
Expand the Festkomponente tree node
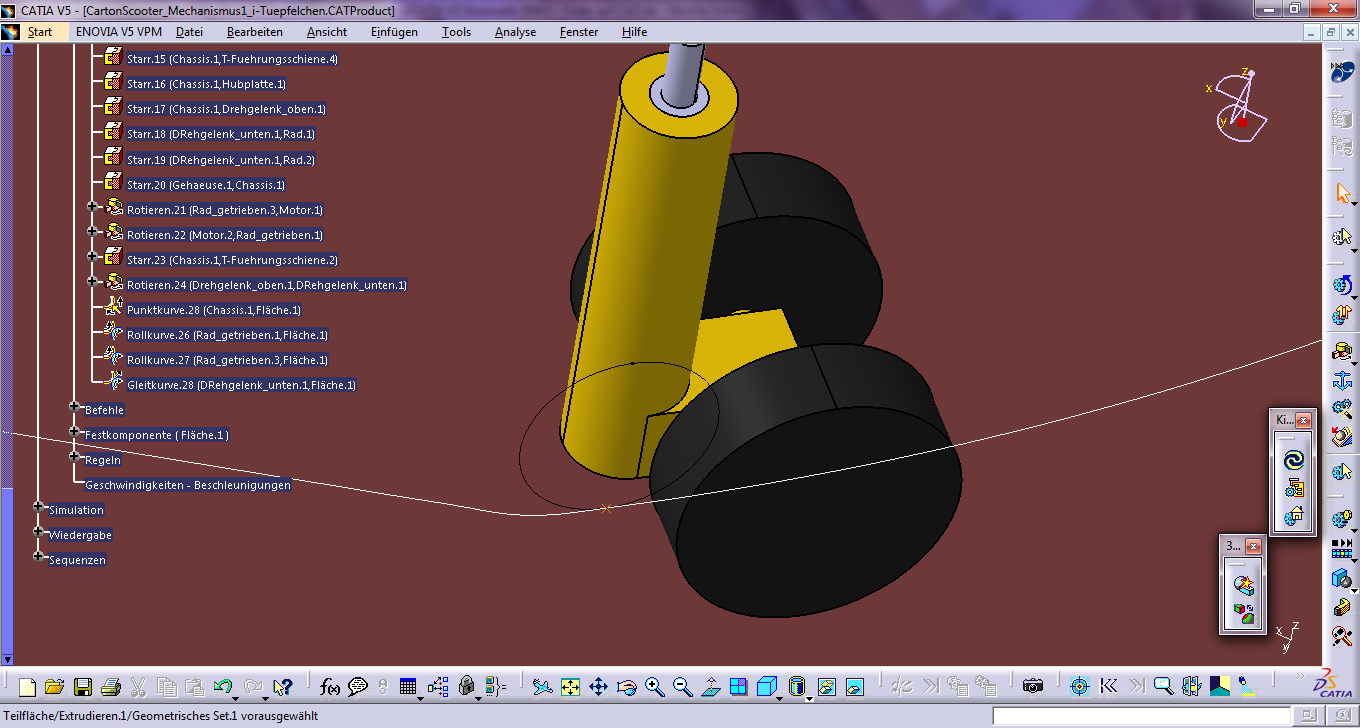(x=74, y=431)
